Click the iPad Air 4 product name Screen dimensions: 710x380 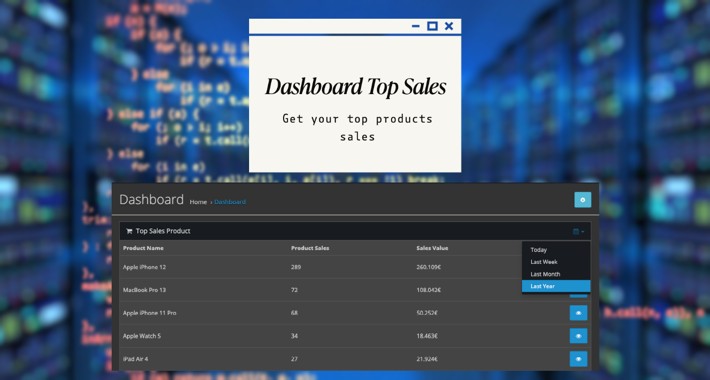(x=135, y=359)
